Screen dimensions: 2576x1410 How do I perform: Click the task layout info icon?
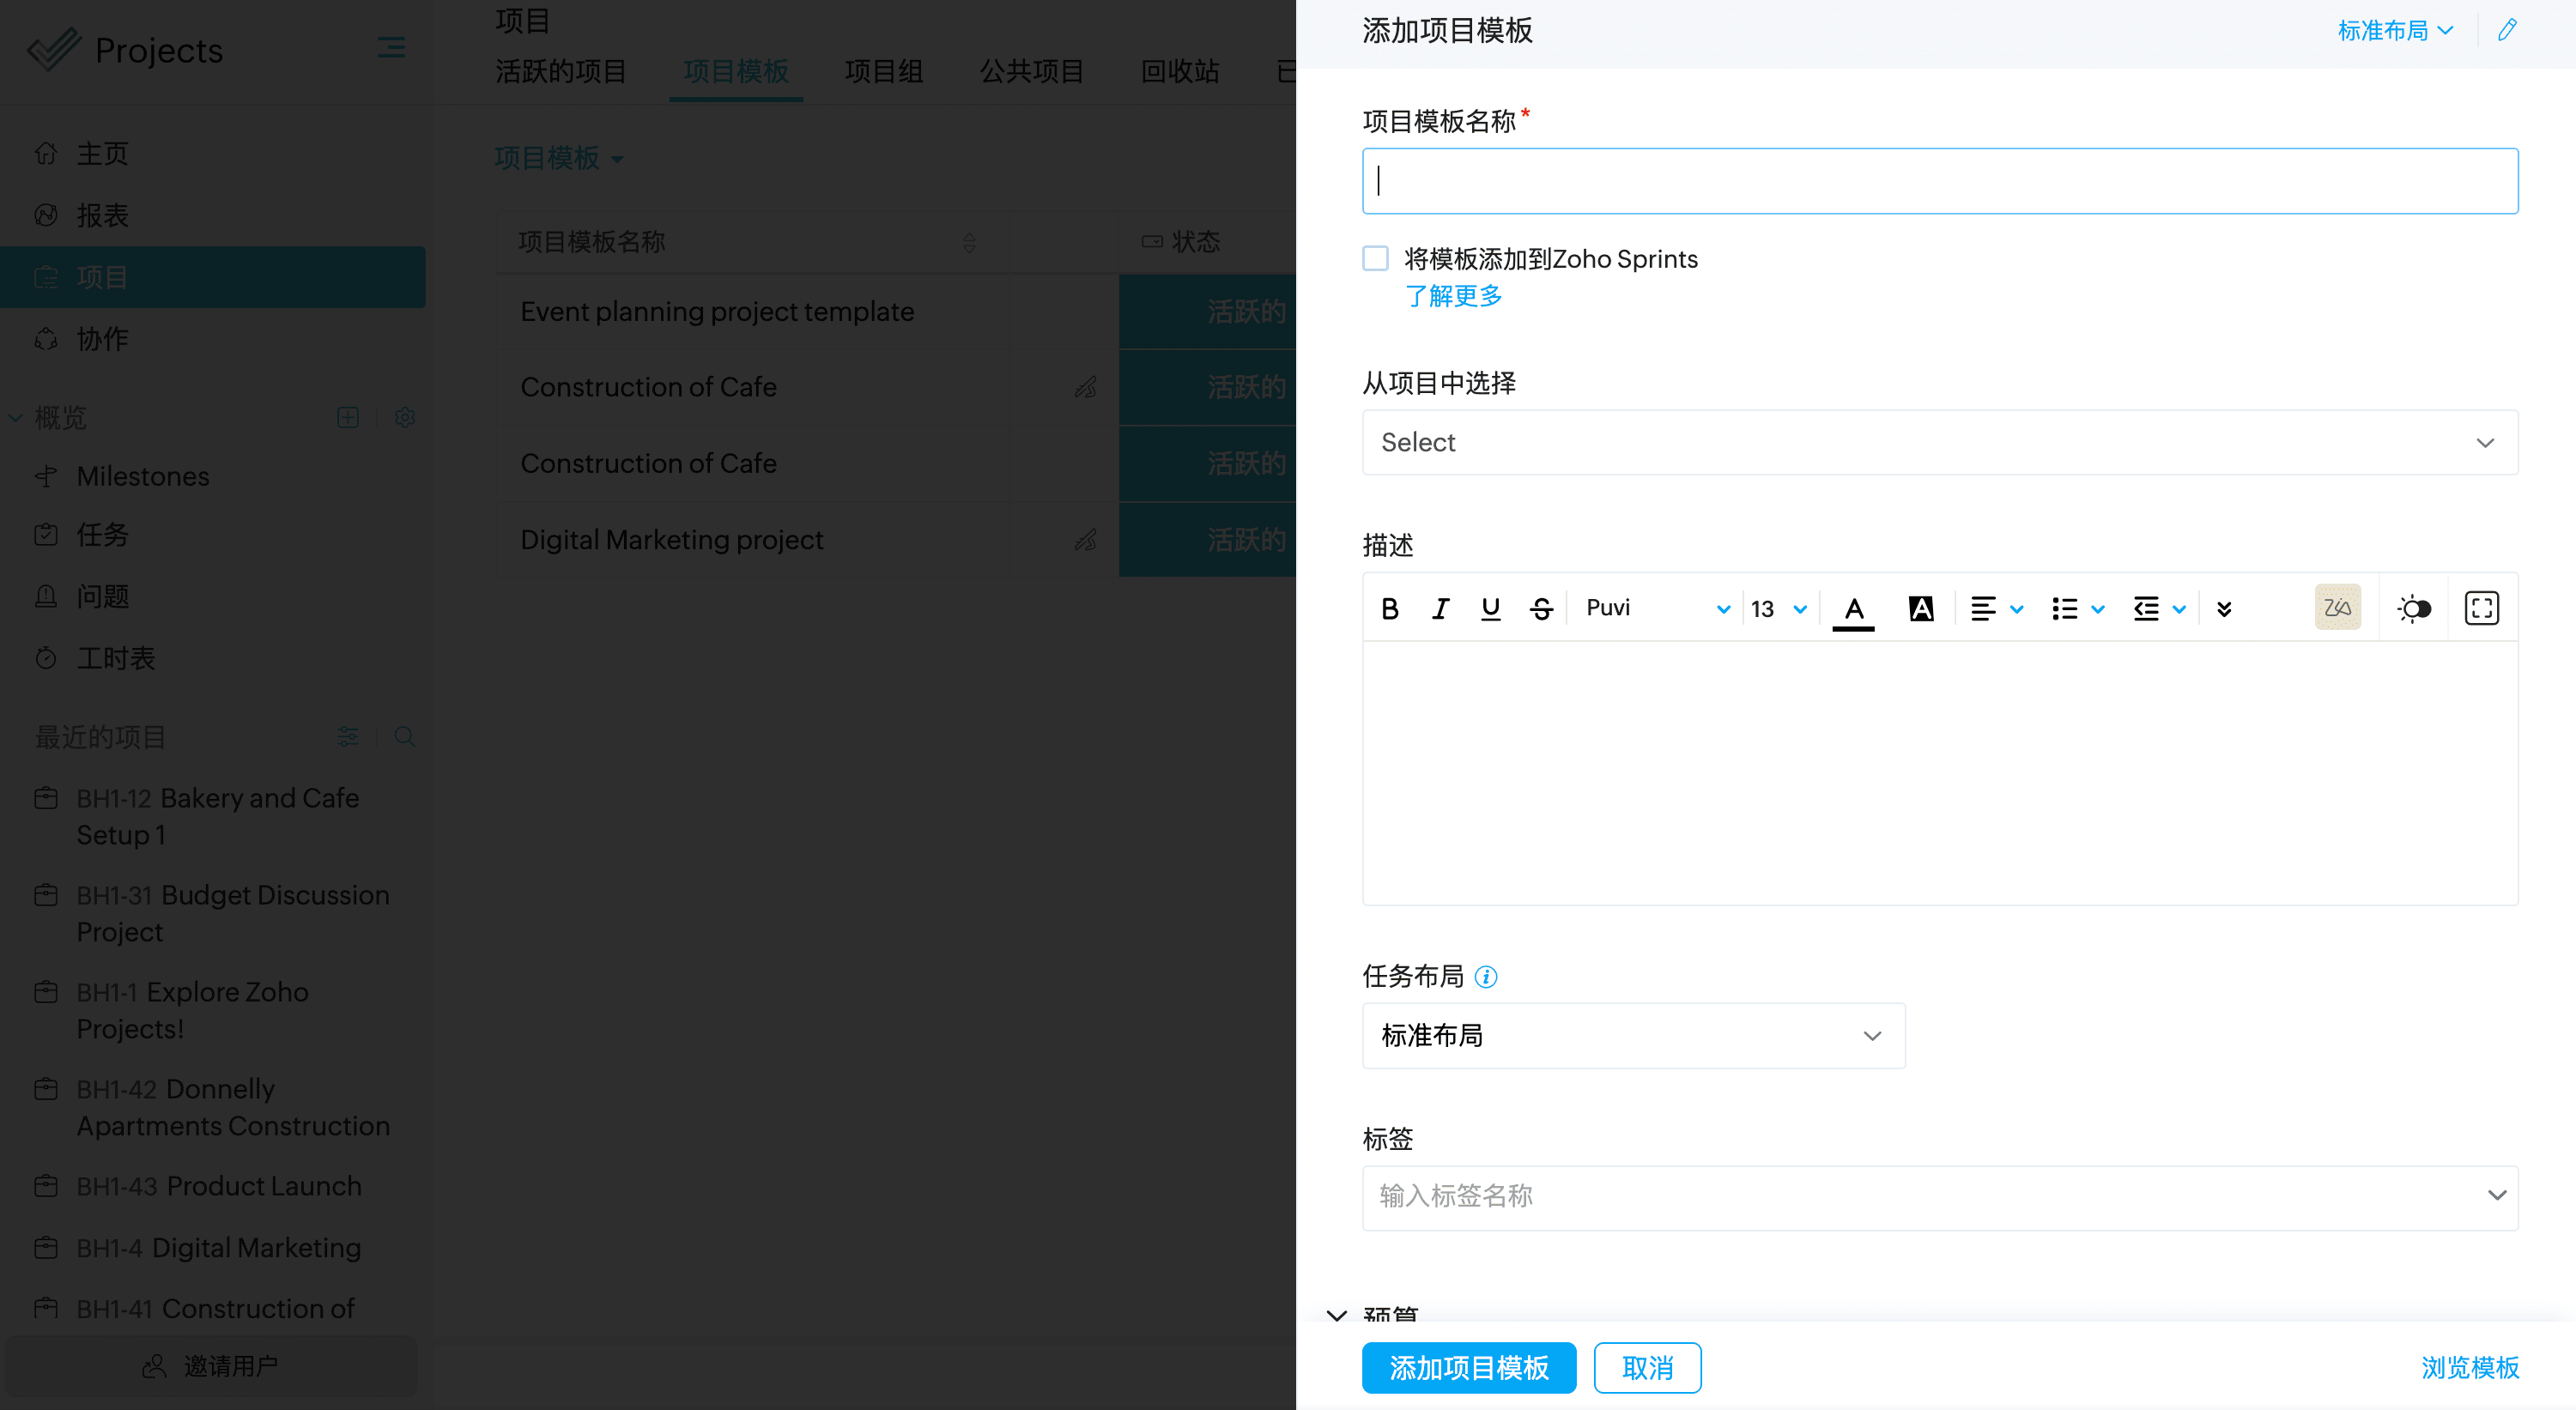click(1486, 977)
